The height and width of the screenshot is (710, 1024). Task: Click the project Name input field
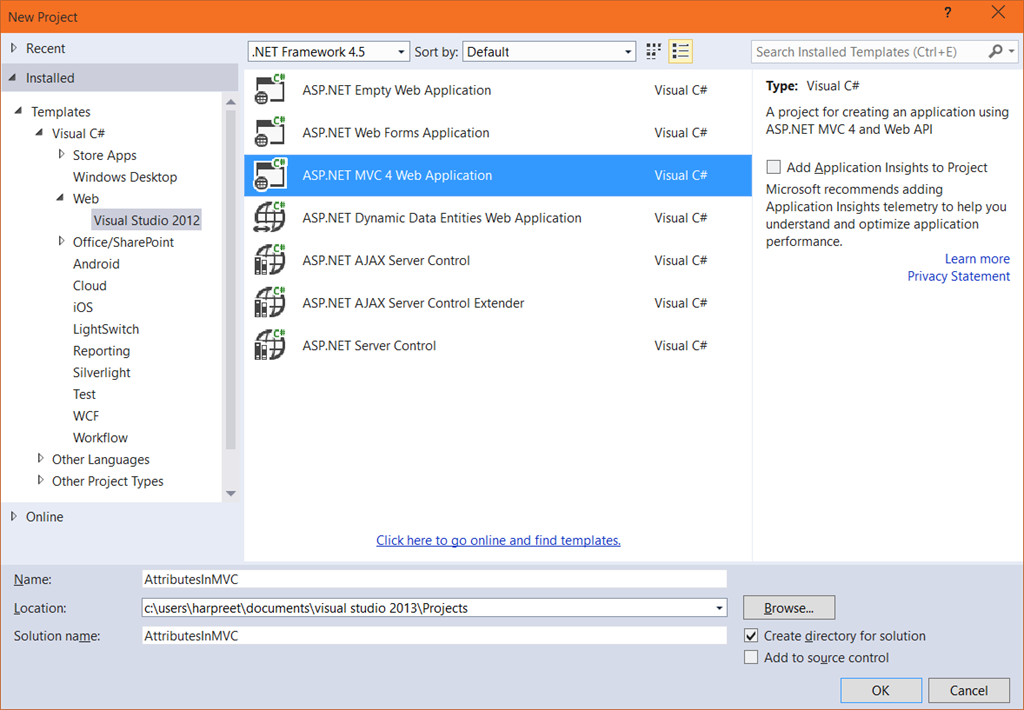(434, 579)
